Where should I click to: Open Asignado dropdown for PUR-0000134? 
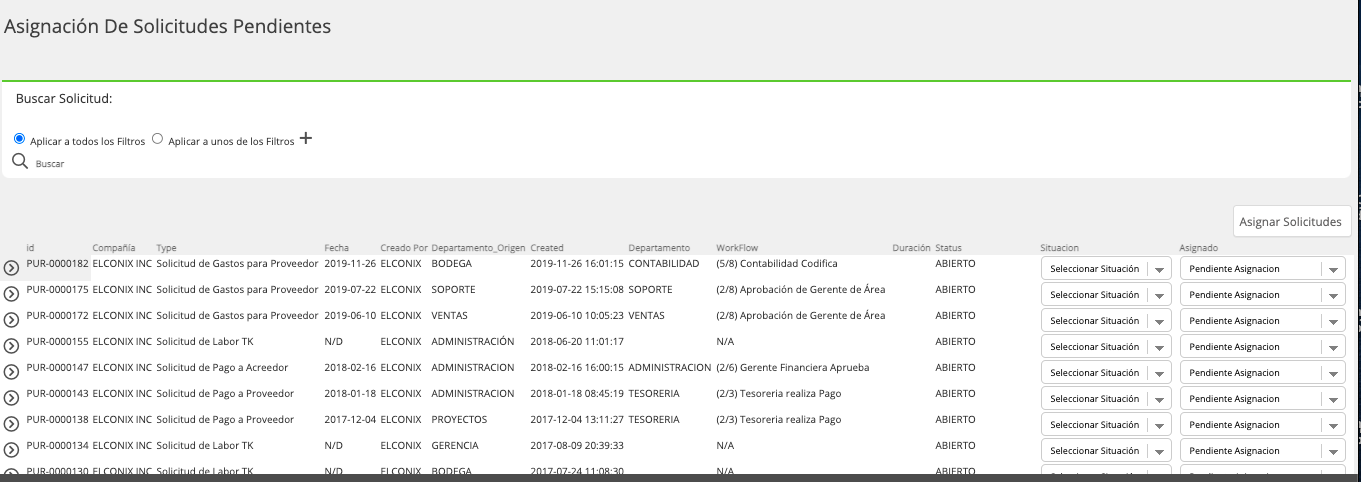[x=1263, y=451]
